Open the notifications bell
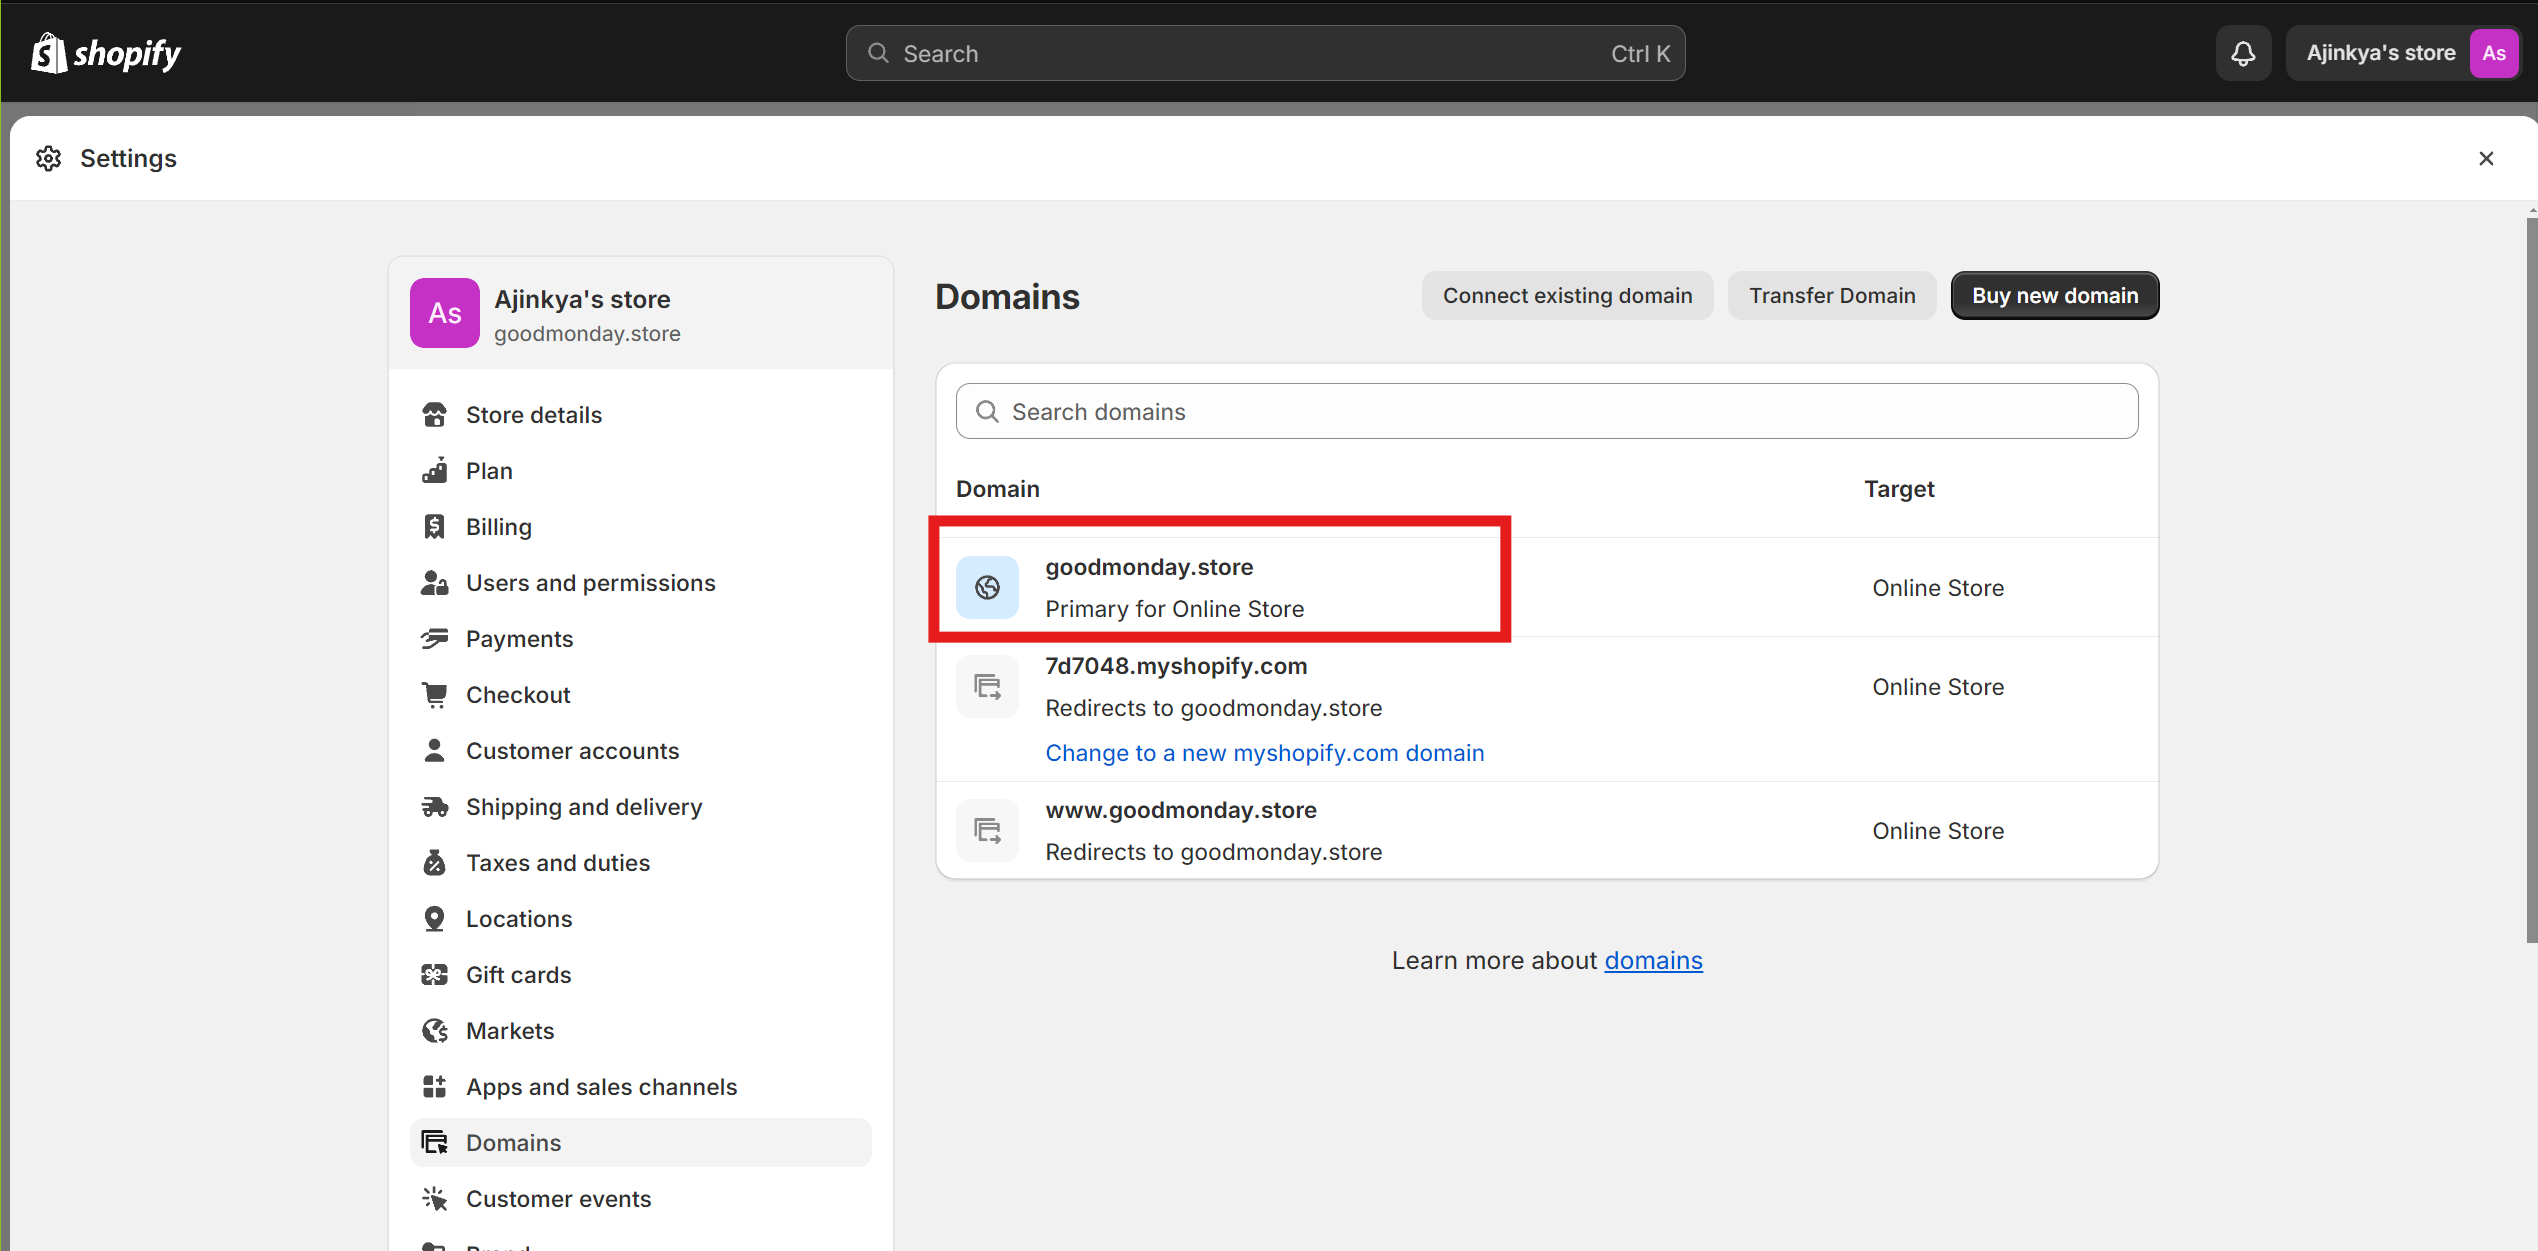The width and height of the screenshot is (2538, 1251). tap(2243, 53)
